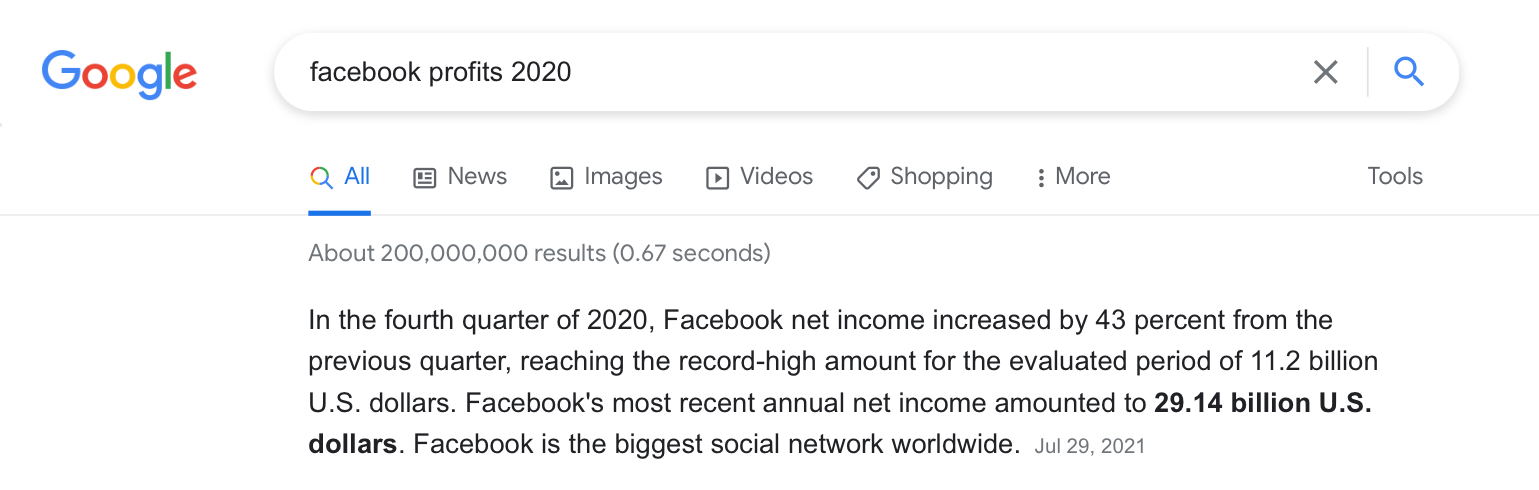
Task: Switch to the News tab label
Action: click(477, 177)
